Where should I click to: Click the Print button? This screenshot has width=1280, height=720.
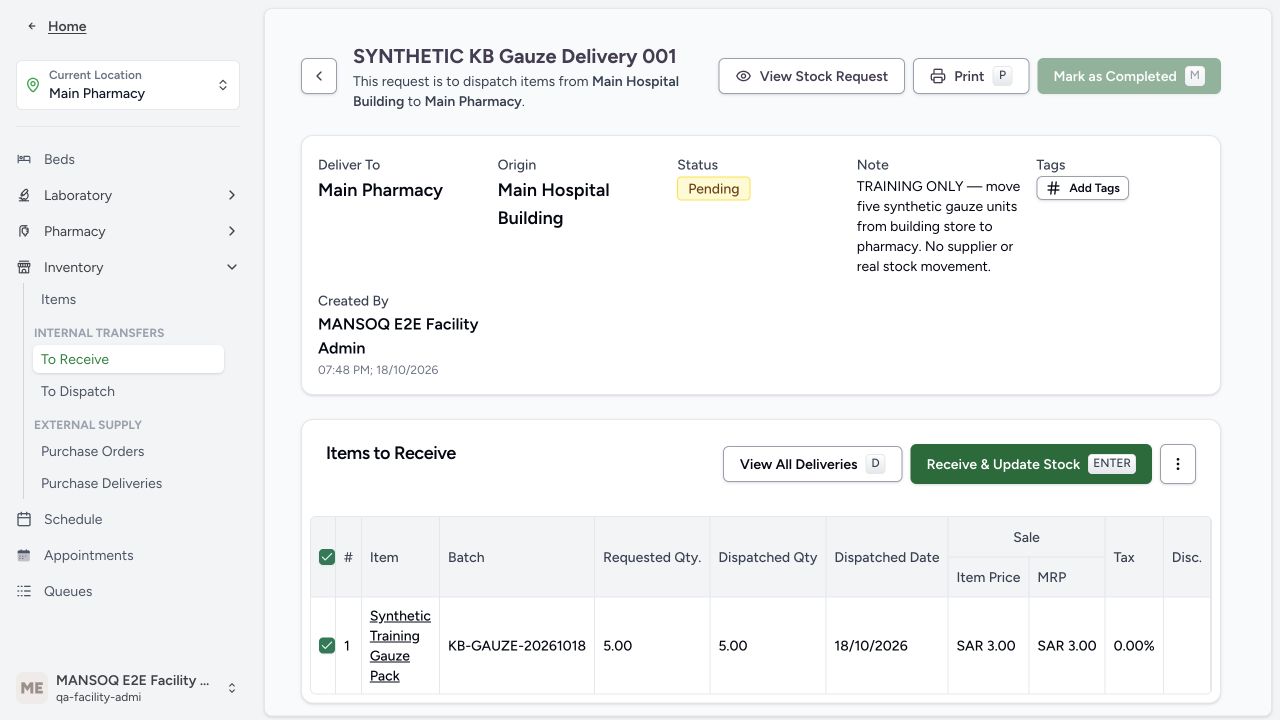tap(970, 76)
